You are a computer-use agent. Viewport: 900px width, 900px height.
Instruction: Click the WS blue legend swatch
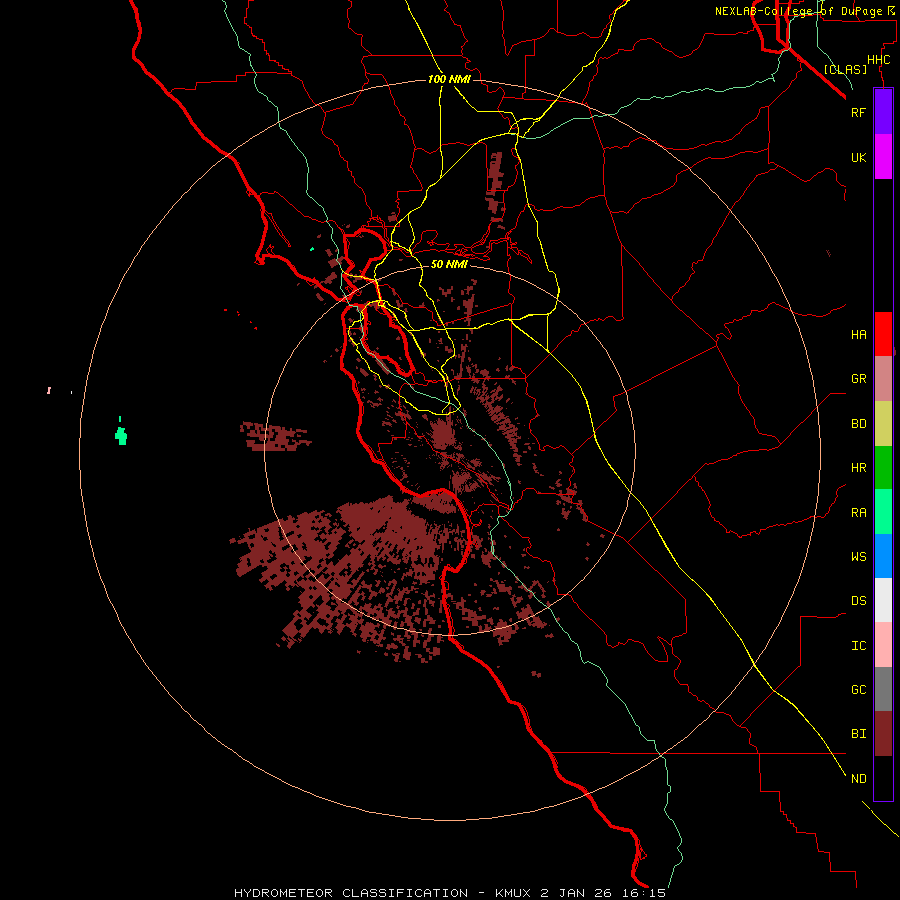[x=883, y=556]
